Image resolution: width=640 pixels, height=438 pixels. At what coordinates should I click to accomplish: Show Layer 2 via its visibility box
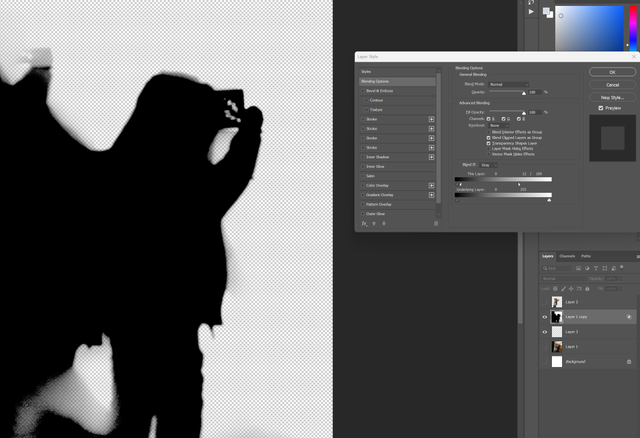(x=544, y=302)
